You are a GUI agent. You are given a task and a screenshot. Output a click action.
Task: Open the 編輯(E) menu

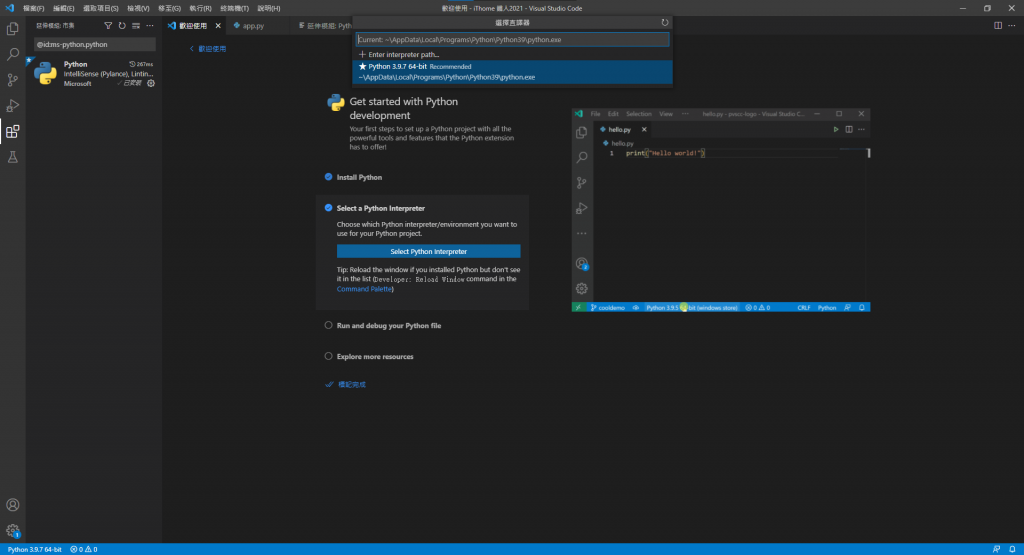point(63,8)
